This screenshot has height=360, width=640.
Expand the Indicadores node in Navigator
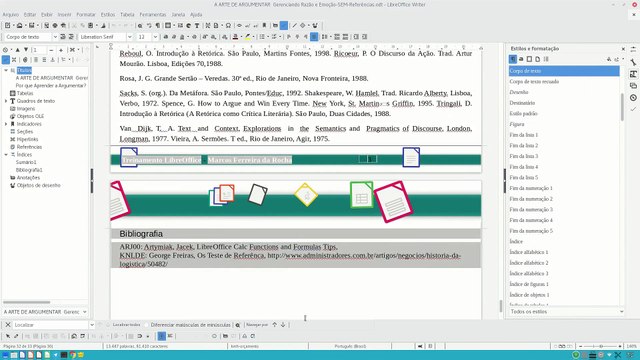[x=6, y=124]
